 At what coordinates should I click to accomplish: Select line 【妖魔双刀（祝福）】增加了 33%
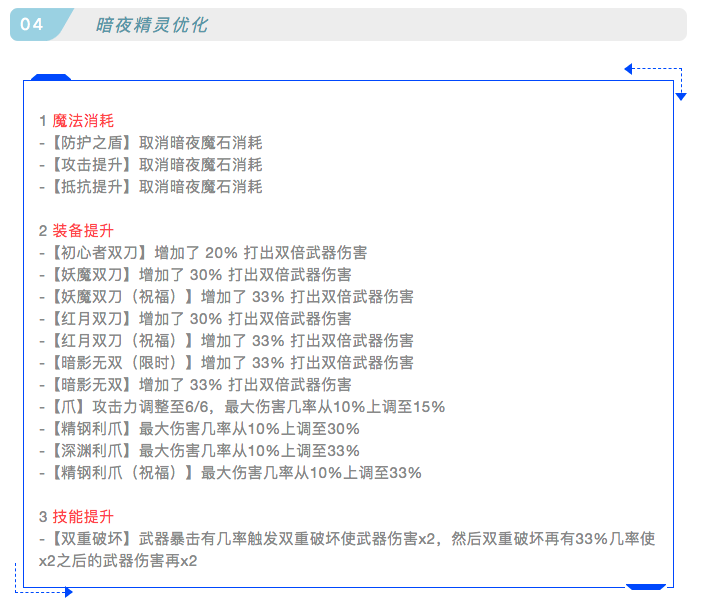(226, 297)
